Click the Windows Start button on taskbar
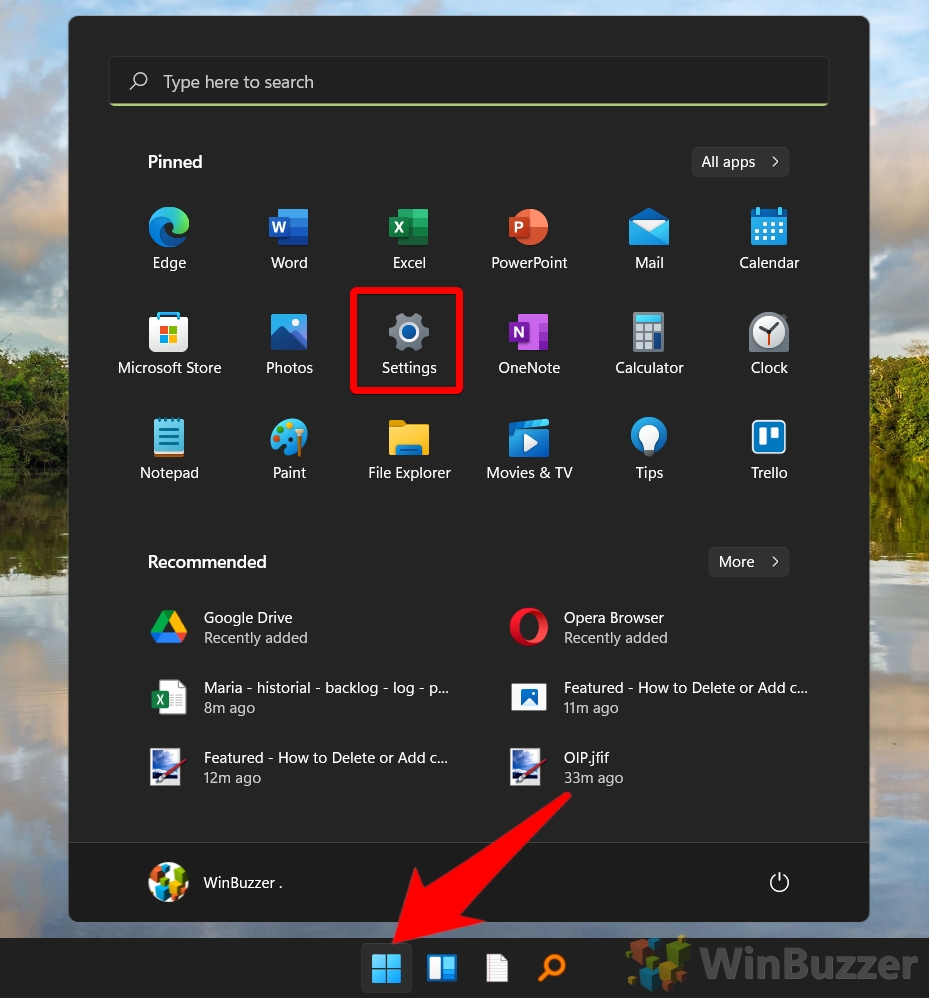The height and width of the screenshot is (998, 929). pyautogui.click(x=386, y=967)
